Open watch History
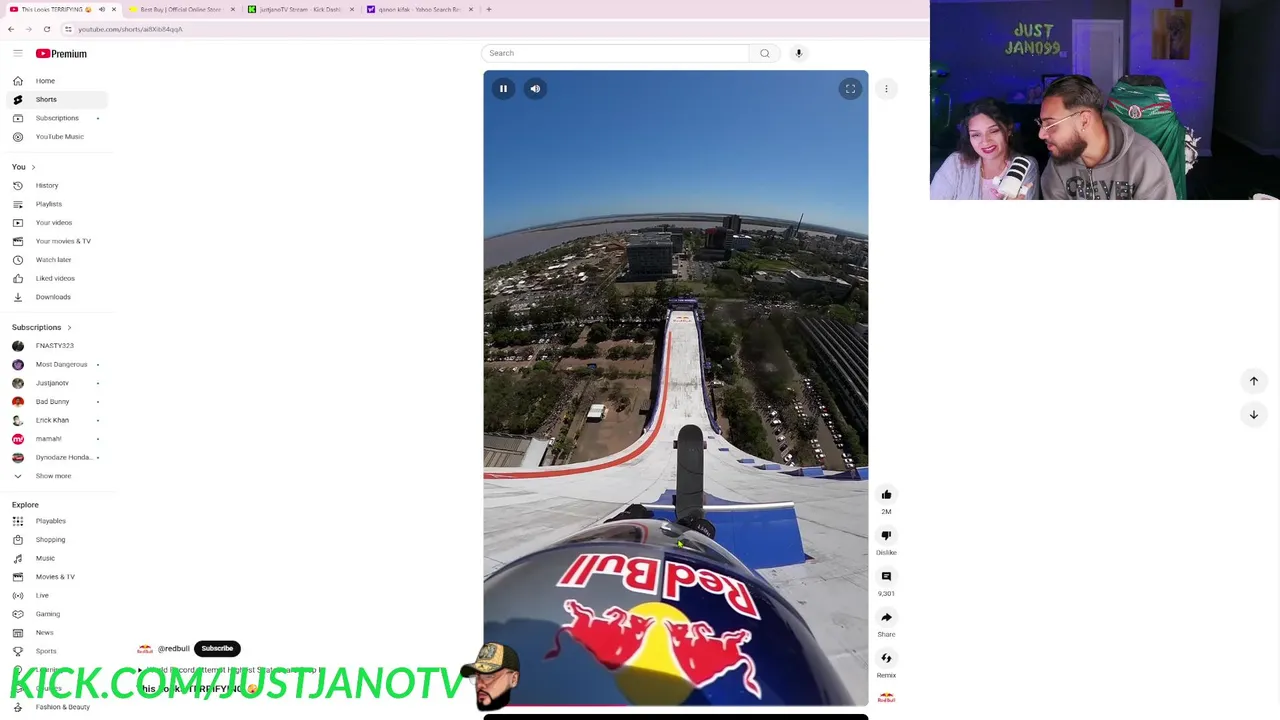Viewport: 1280px width, 720px height. pyautogui.click(x=55, y=185)
